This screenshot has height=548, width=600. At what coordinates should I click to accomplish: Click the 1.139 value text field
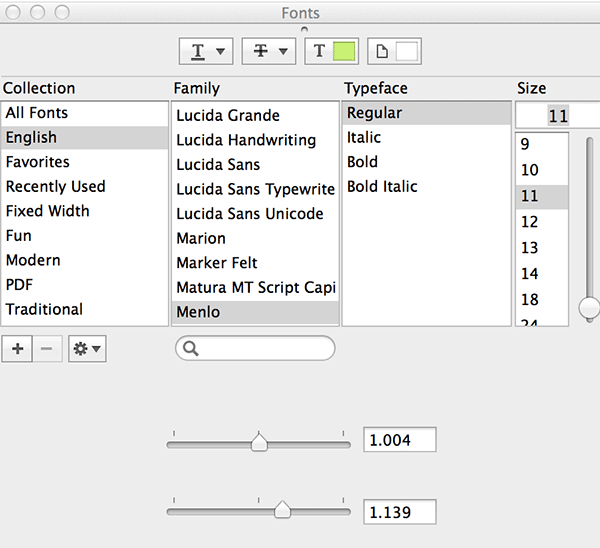tap(400, 512)
